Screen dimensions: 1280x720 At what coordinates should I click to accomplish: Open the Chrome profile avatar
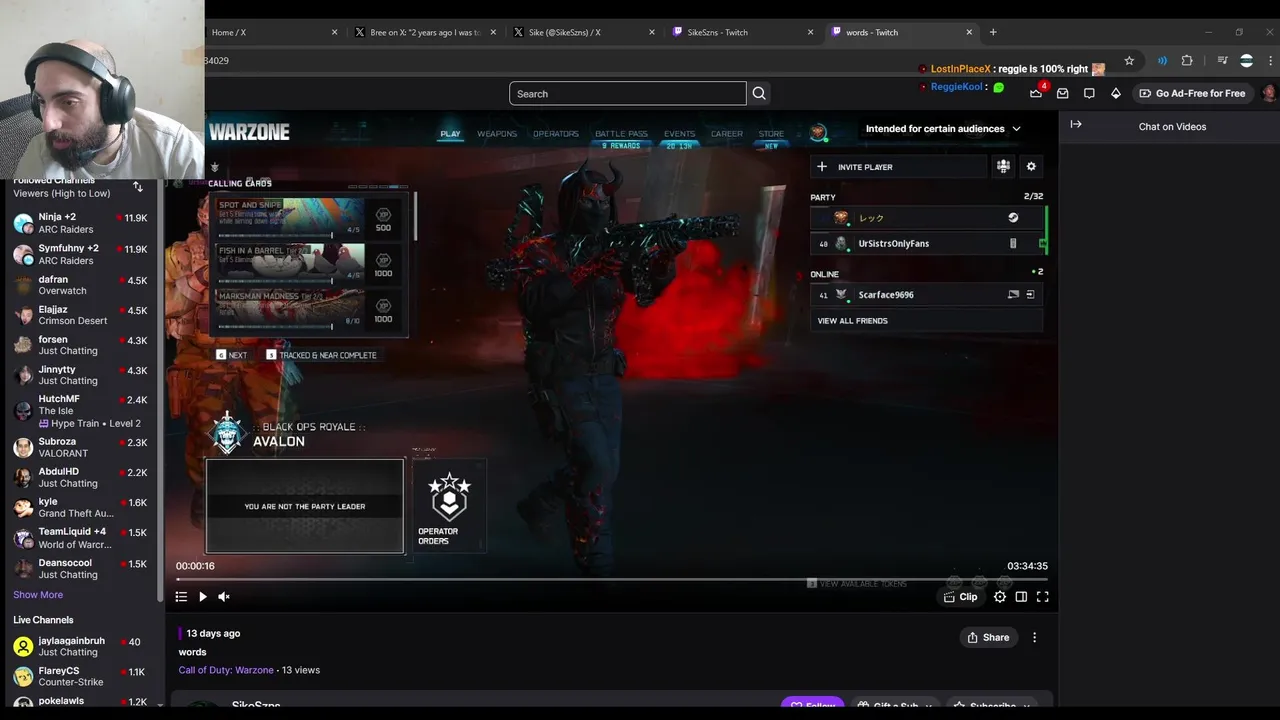tap(1246, 61)
